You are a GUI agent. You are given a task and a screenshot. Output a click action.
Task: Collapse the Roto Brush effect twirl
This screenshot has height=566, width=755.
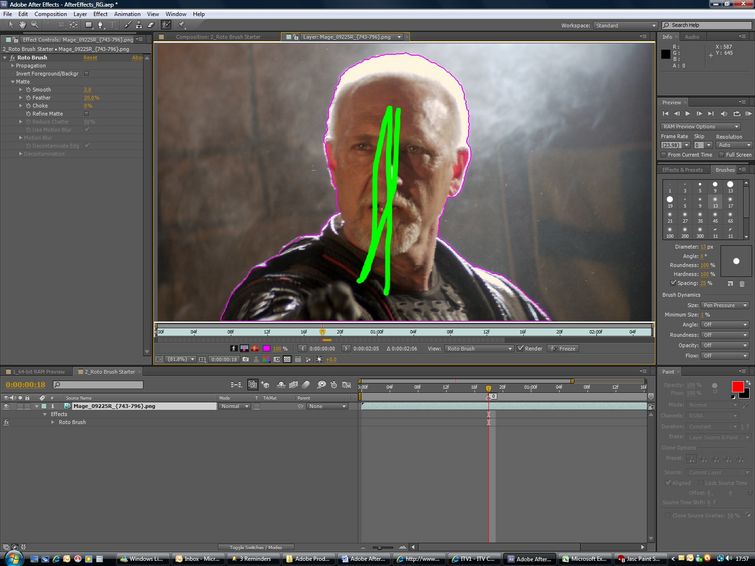(5, 58)
